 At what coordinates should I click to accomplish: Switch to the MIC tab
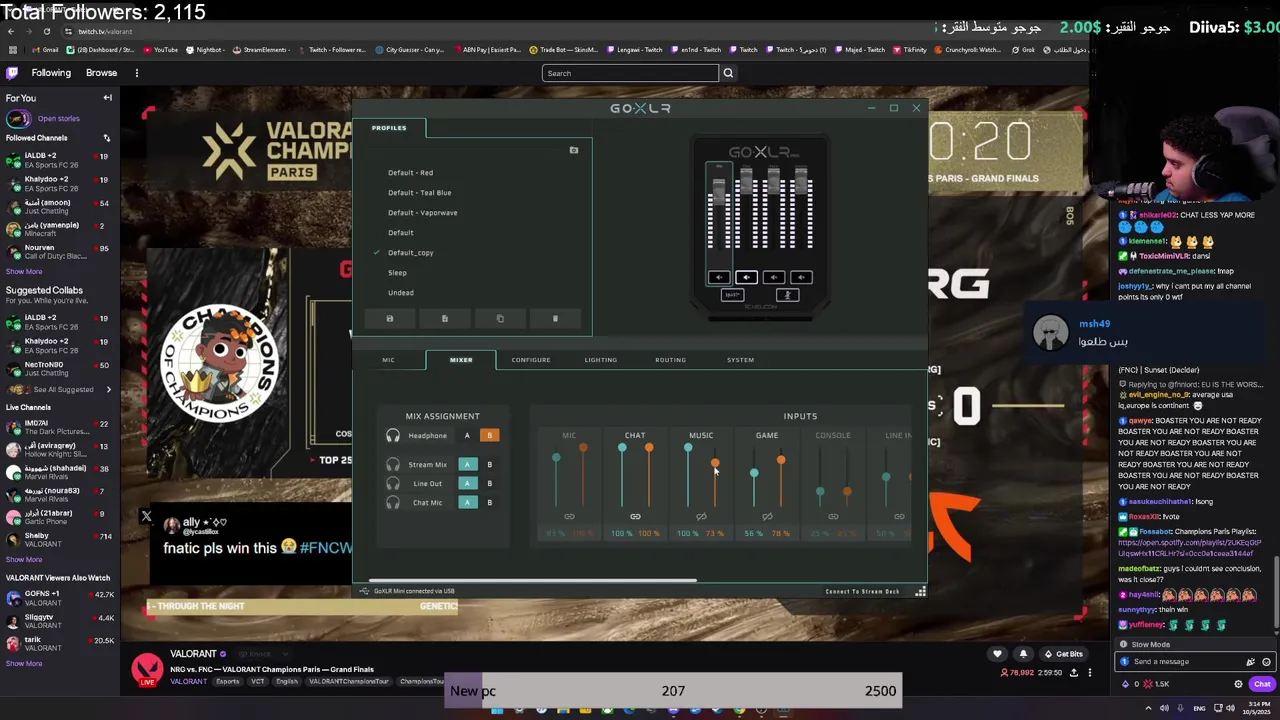(x=388, y=360)
